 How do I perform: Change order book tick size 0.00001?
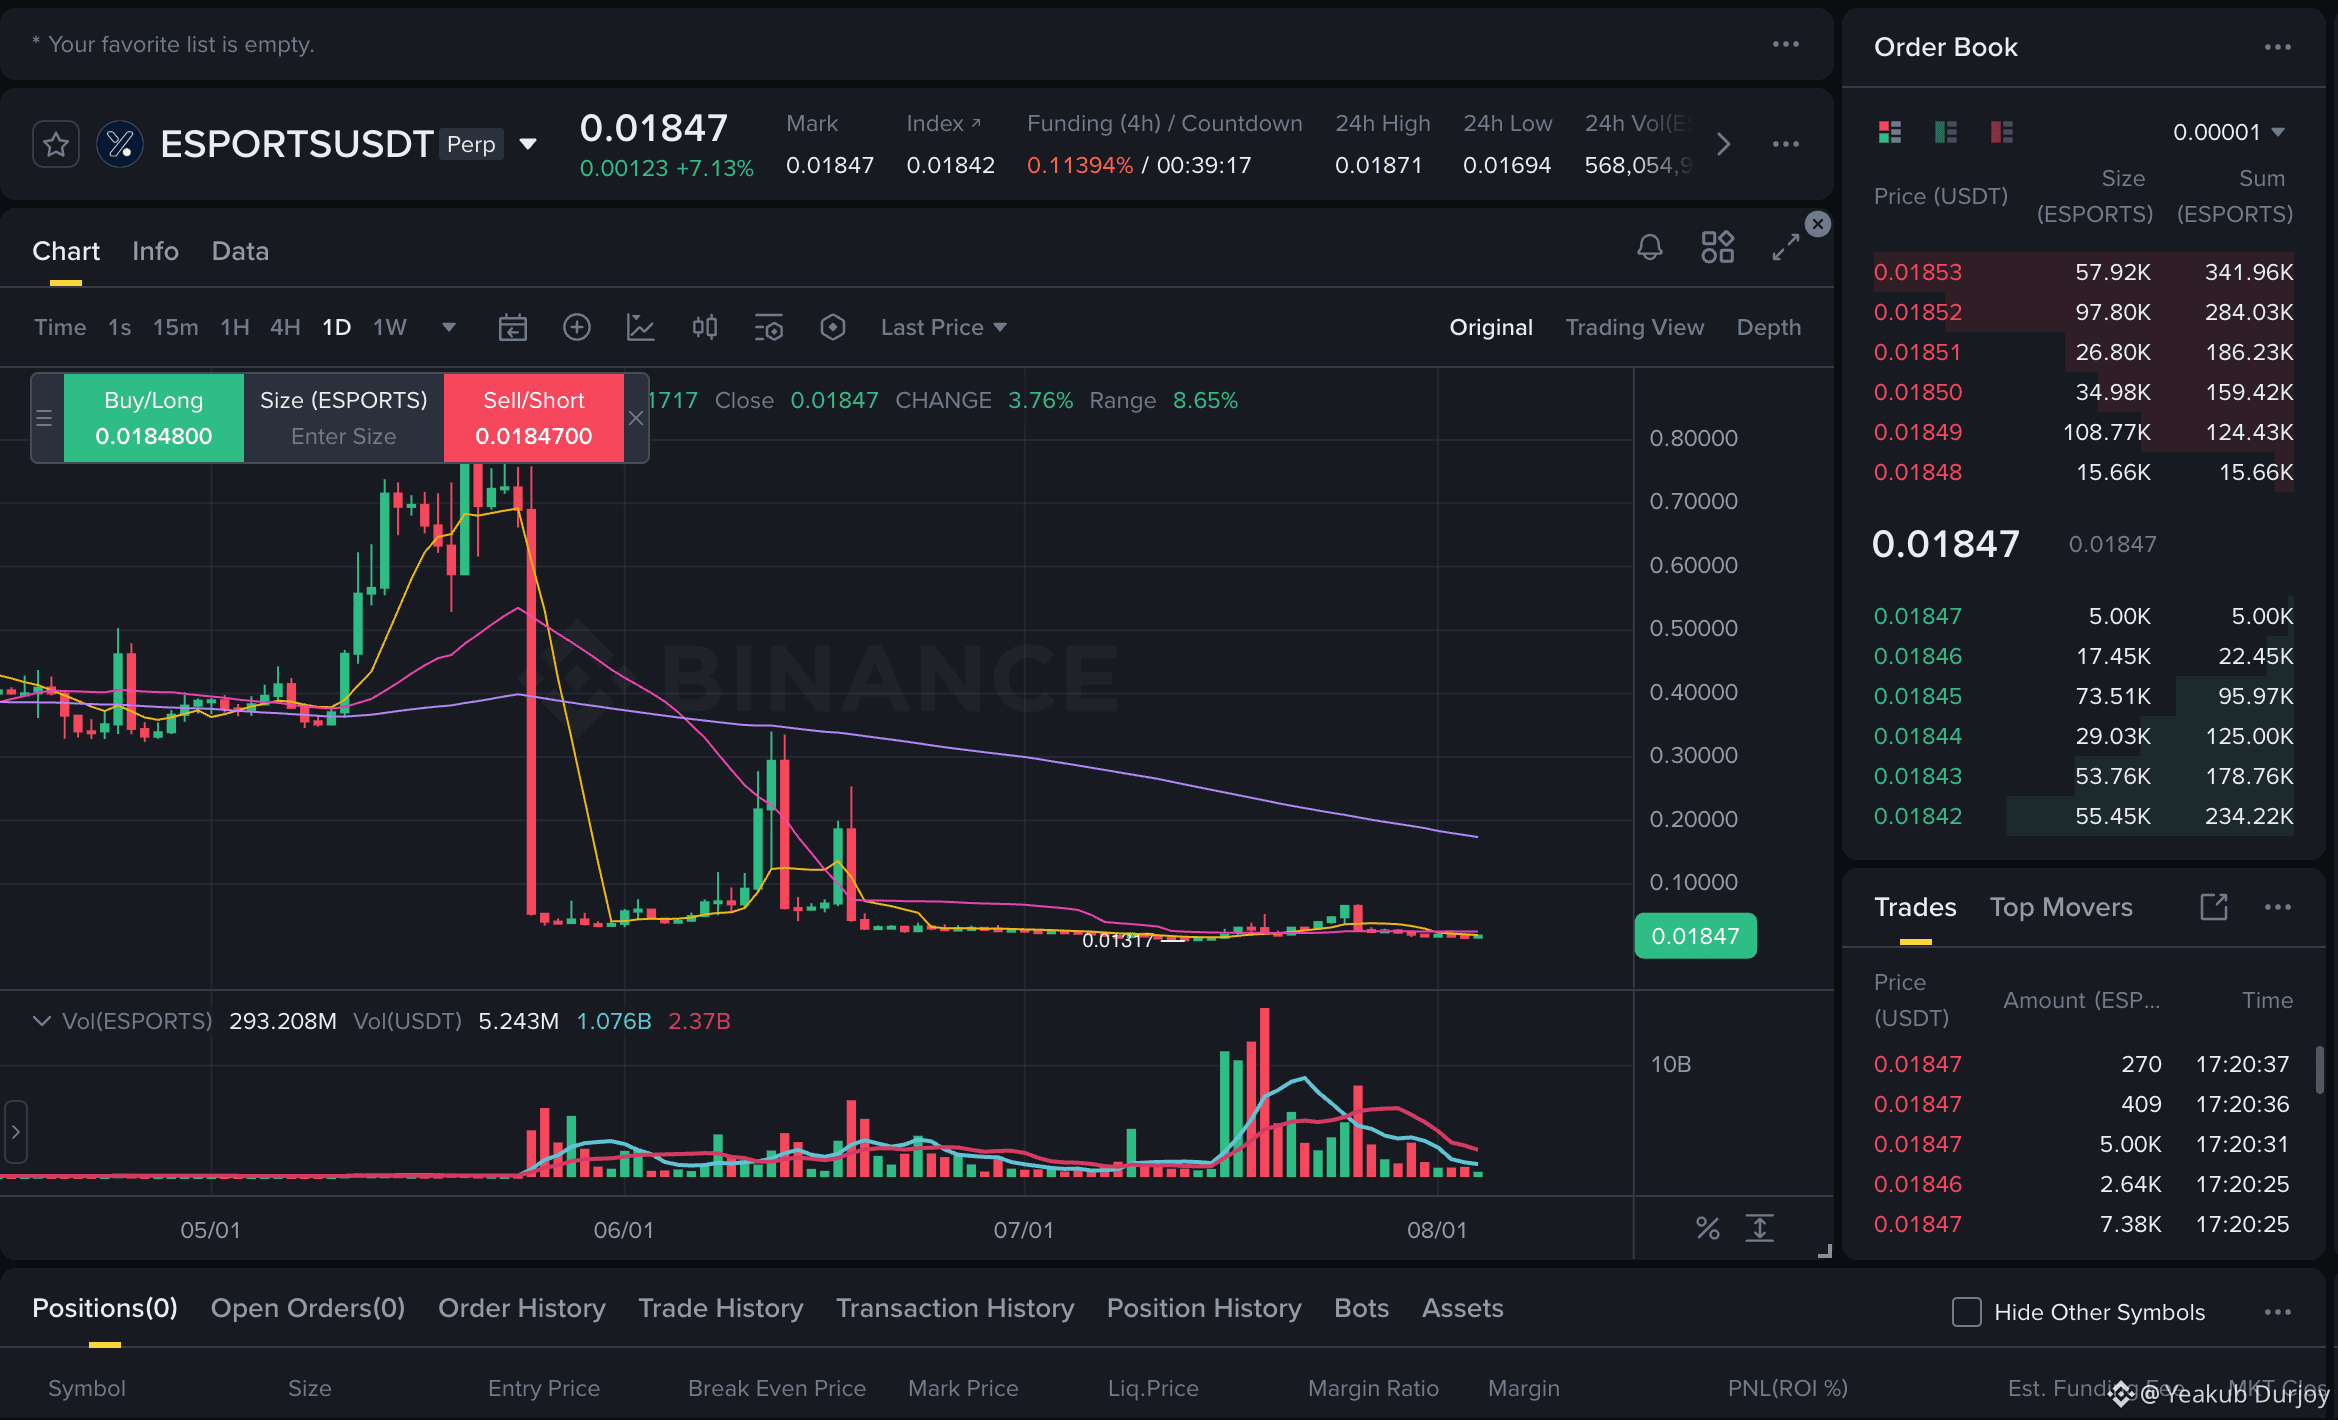coord(2229,132)
